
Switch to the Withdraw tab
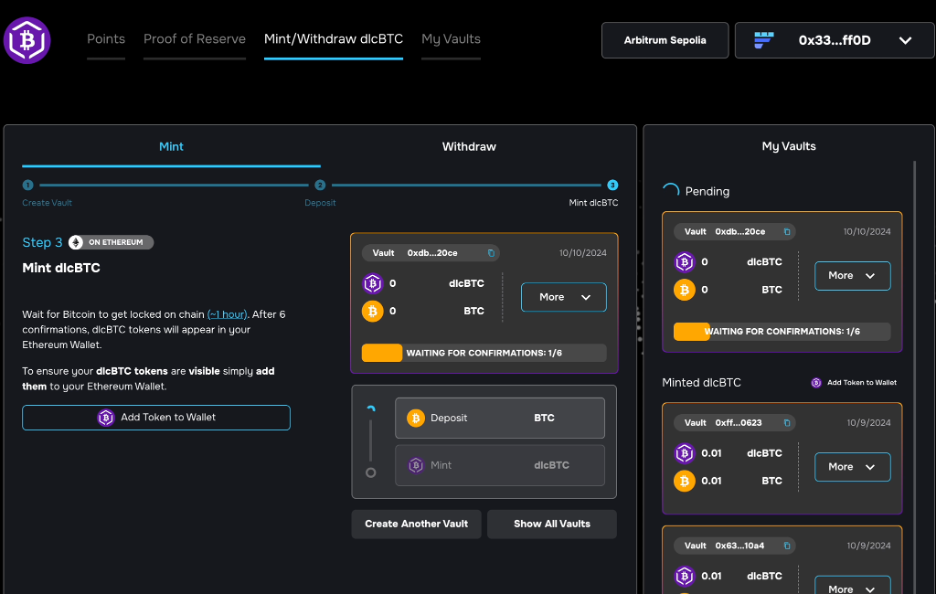(469, 147)
